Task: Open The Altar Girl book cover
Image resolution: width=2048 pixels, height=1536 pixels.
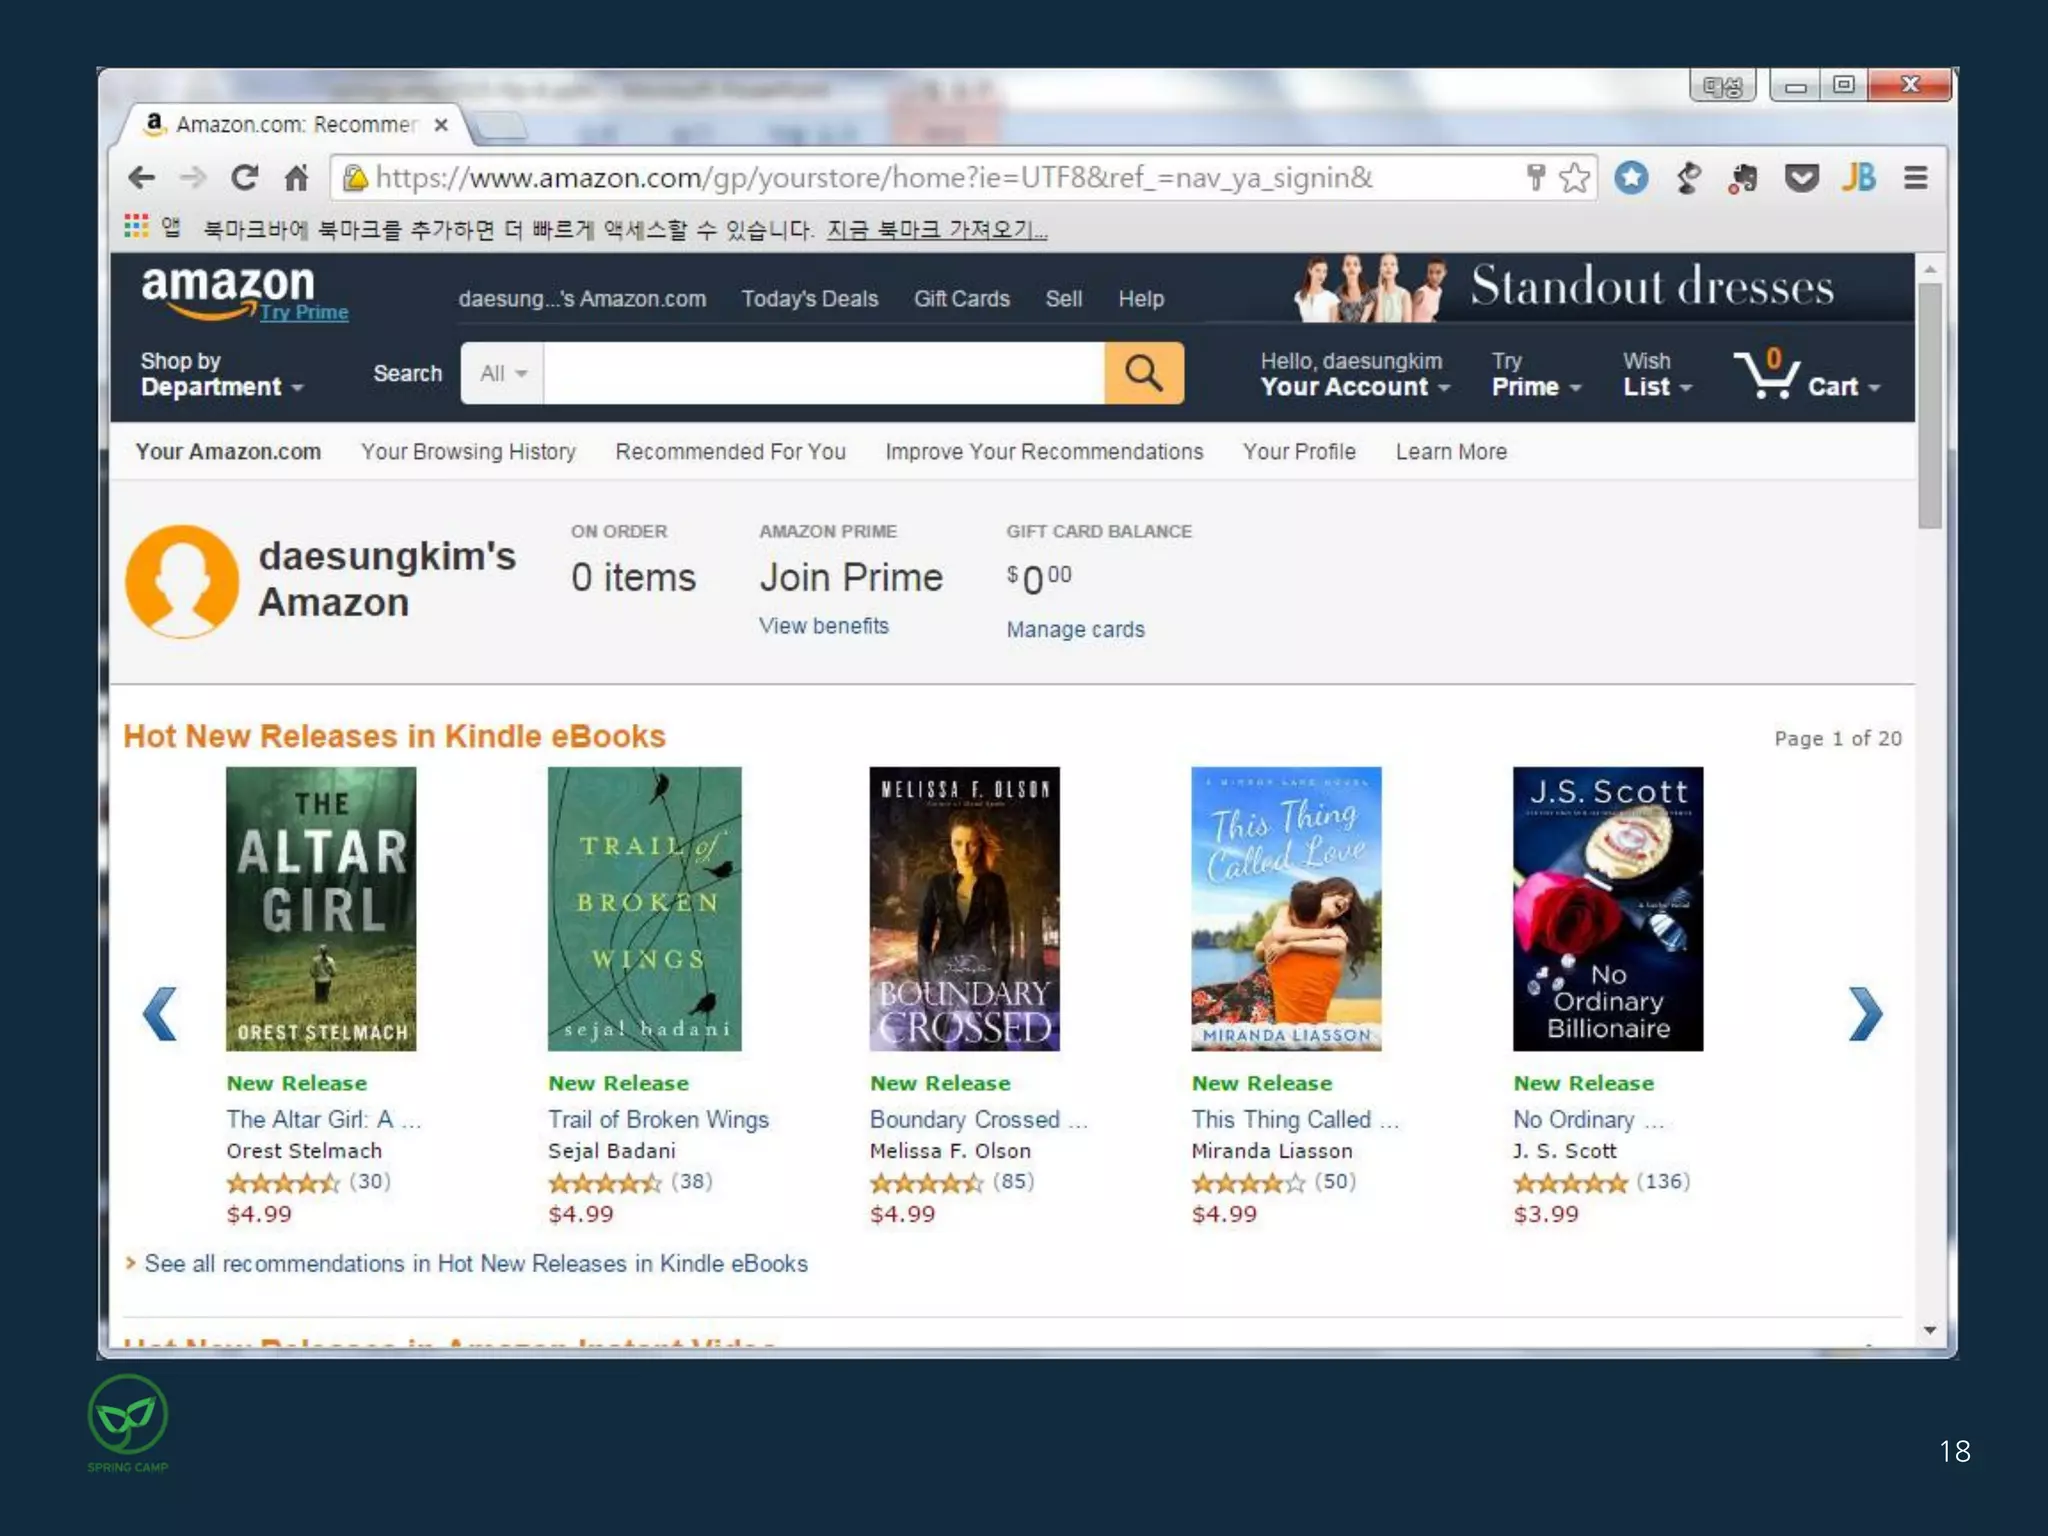Action: point(321,908)
